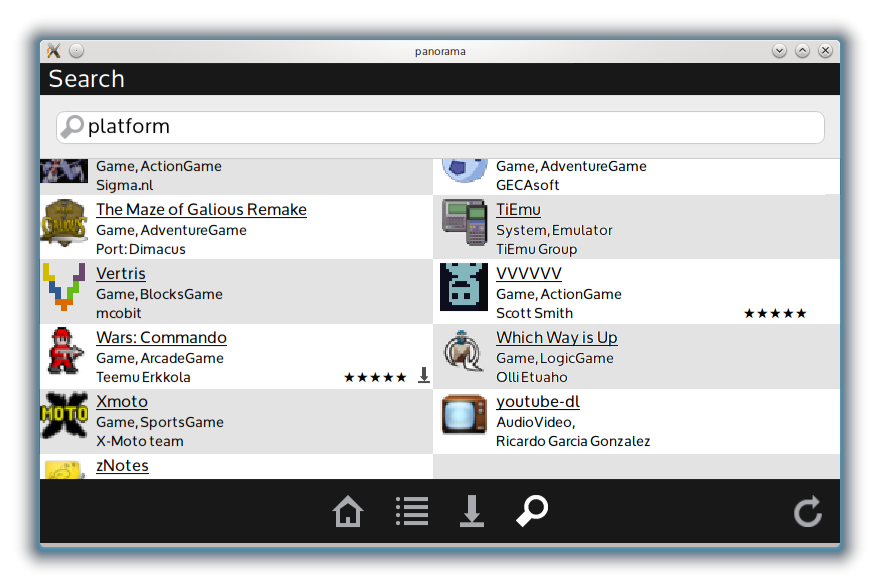Click the Wars: Commando star rating
Image resolution: width=880 pixels, height=587 pixels.
click(x=375, y=378)
